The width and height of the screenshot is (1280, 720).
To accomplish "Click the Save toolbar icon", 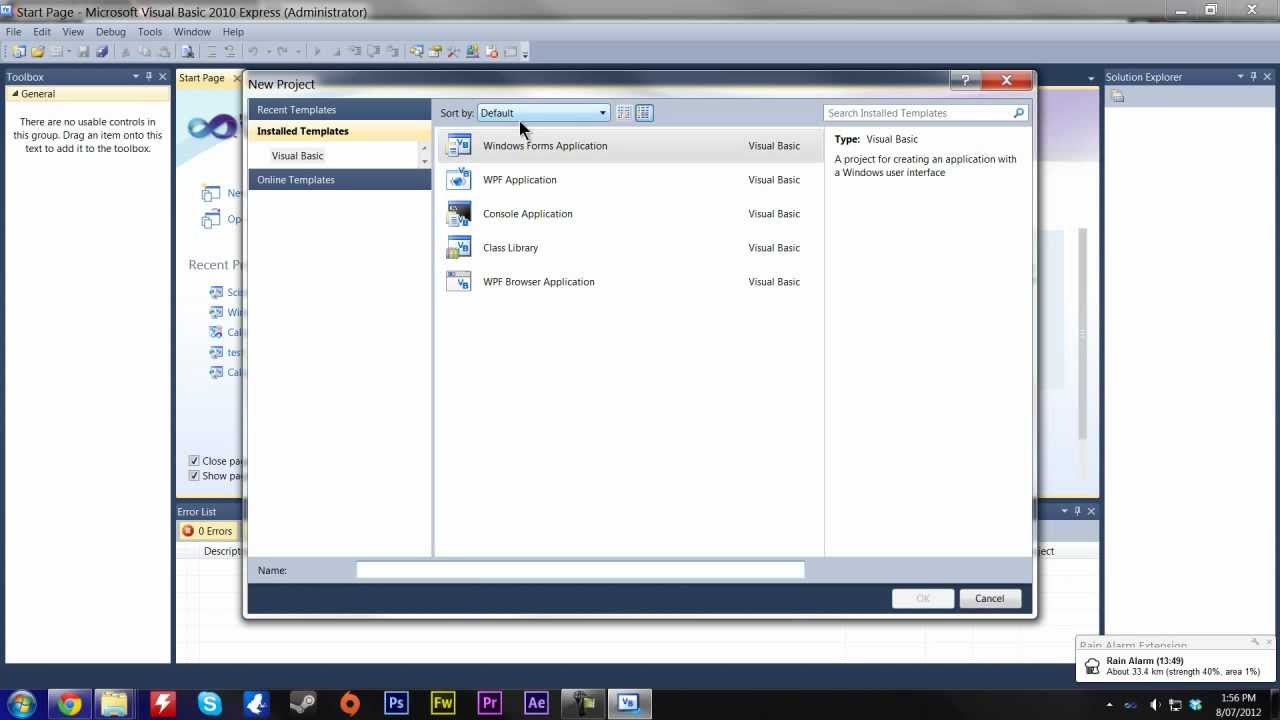I will tap(83, 52).
